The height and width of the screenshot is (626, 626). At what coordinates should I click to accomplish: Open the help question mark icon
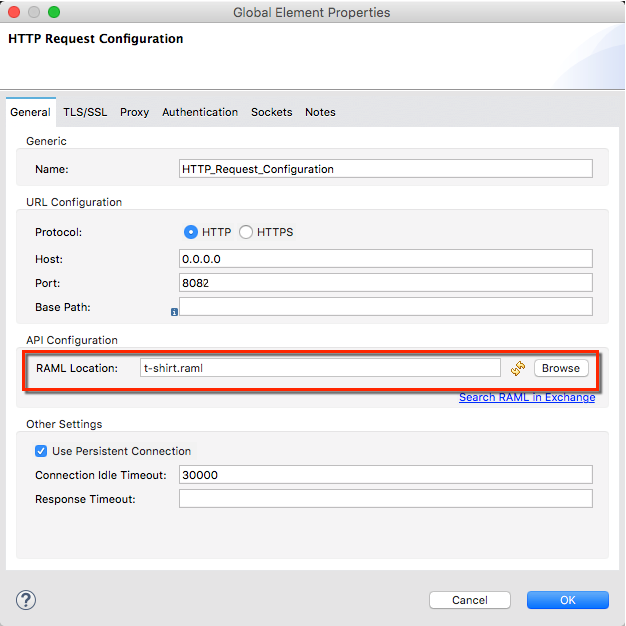26,600
